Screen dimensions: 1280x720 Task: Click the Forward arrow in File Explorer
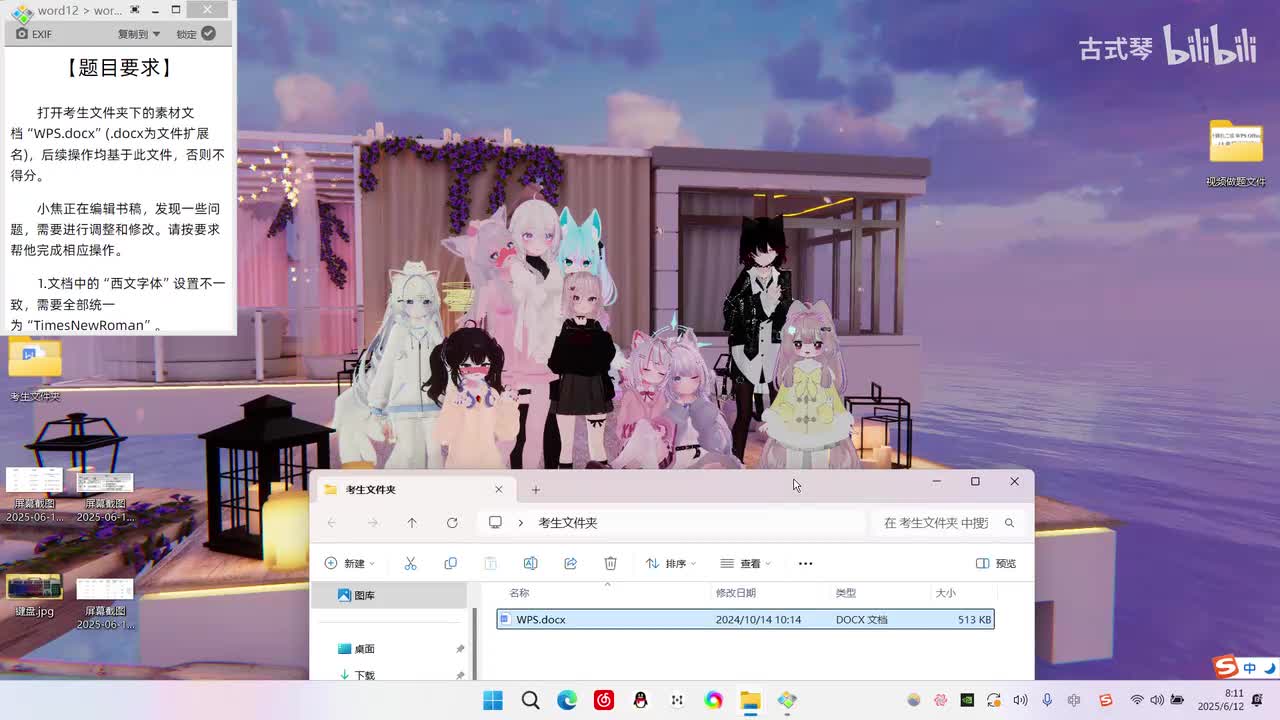pyautogui.click(x=372, y=522)
